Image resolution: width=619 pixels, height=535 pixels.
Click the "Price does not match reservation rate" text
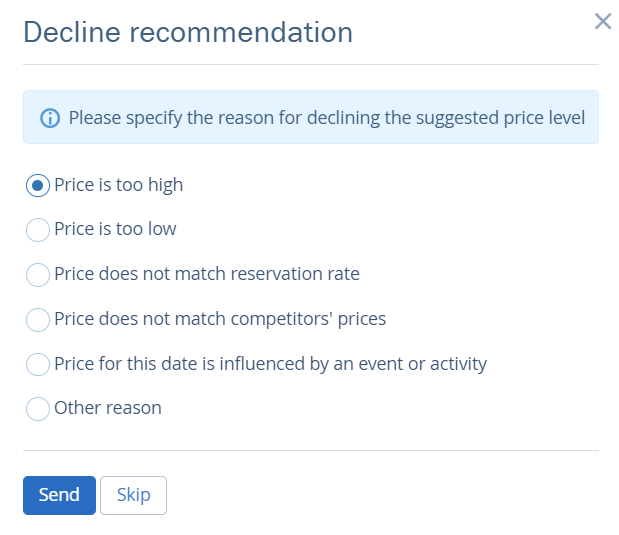[206, 274]
